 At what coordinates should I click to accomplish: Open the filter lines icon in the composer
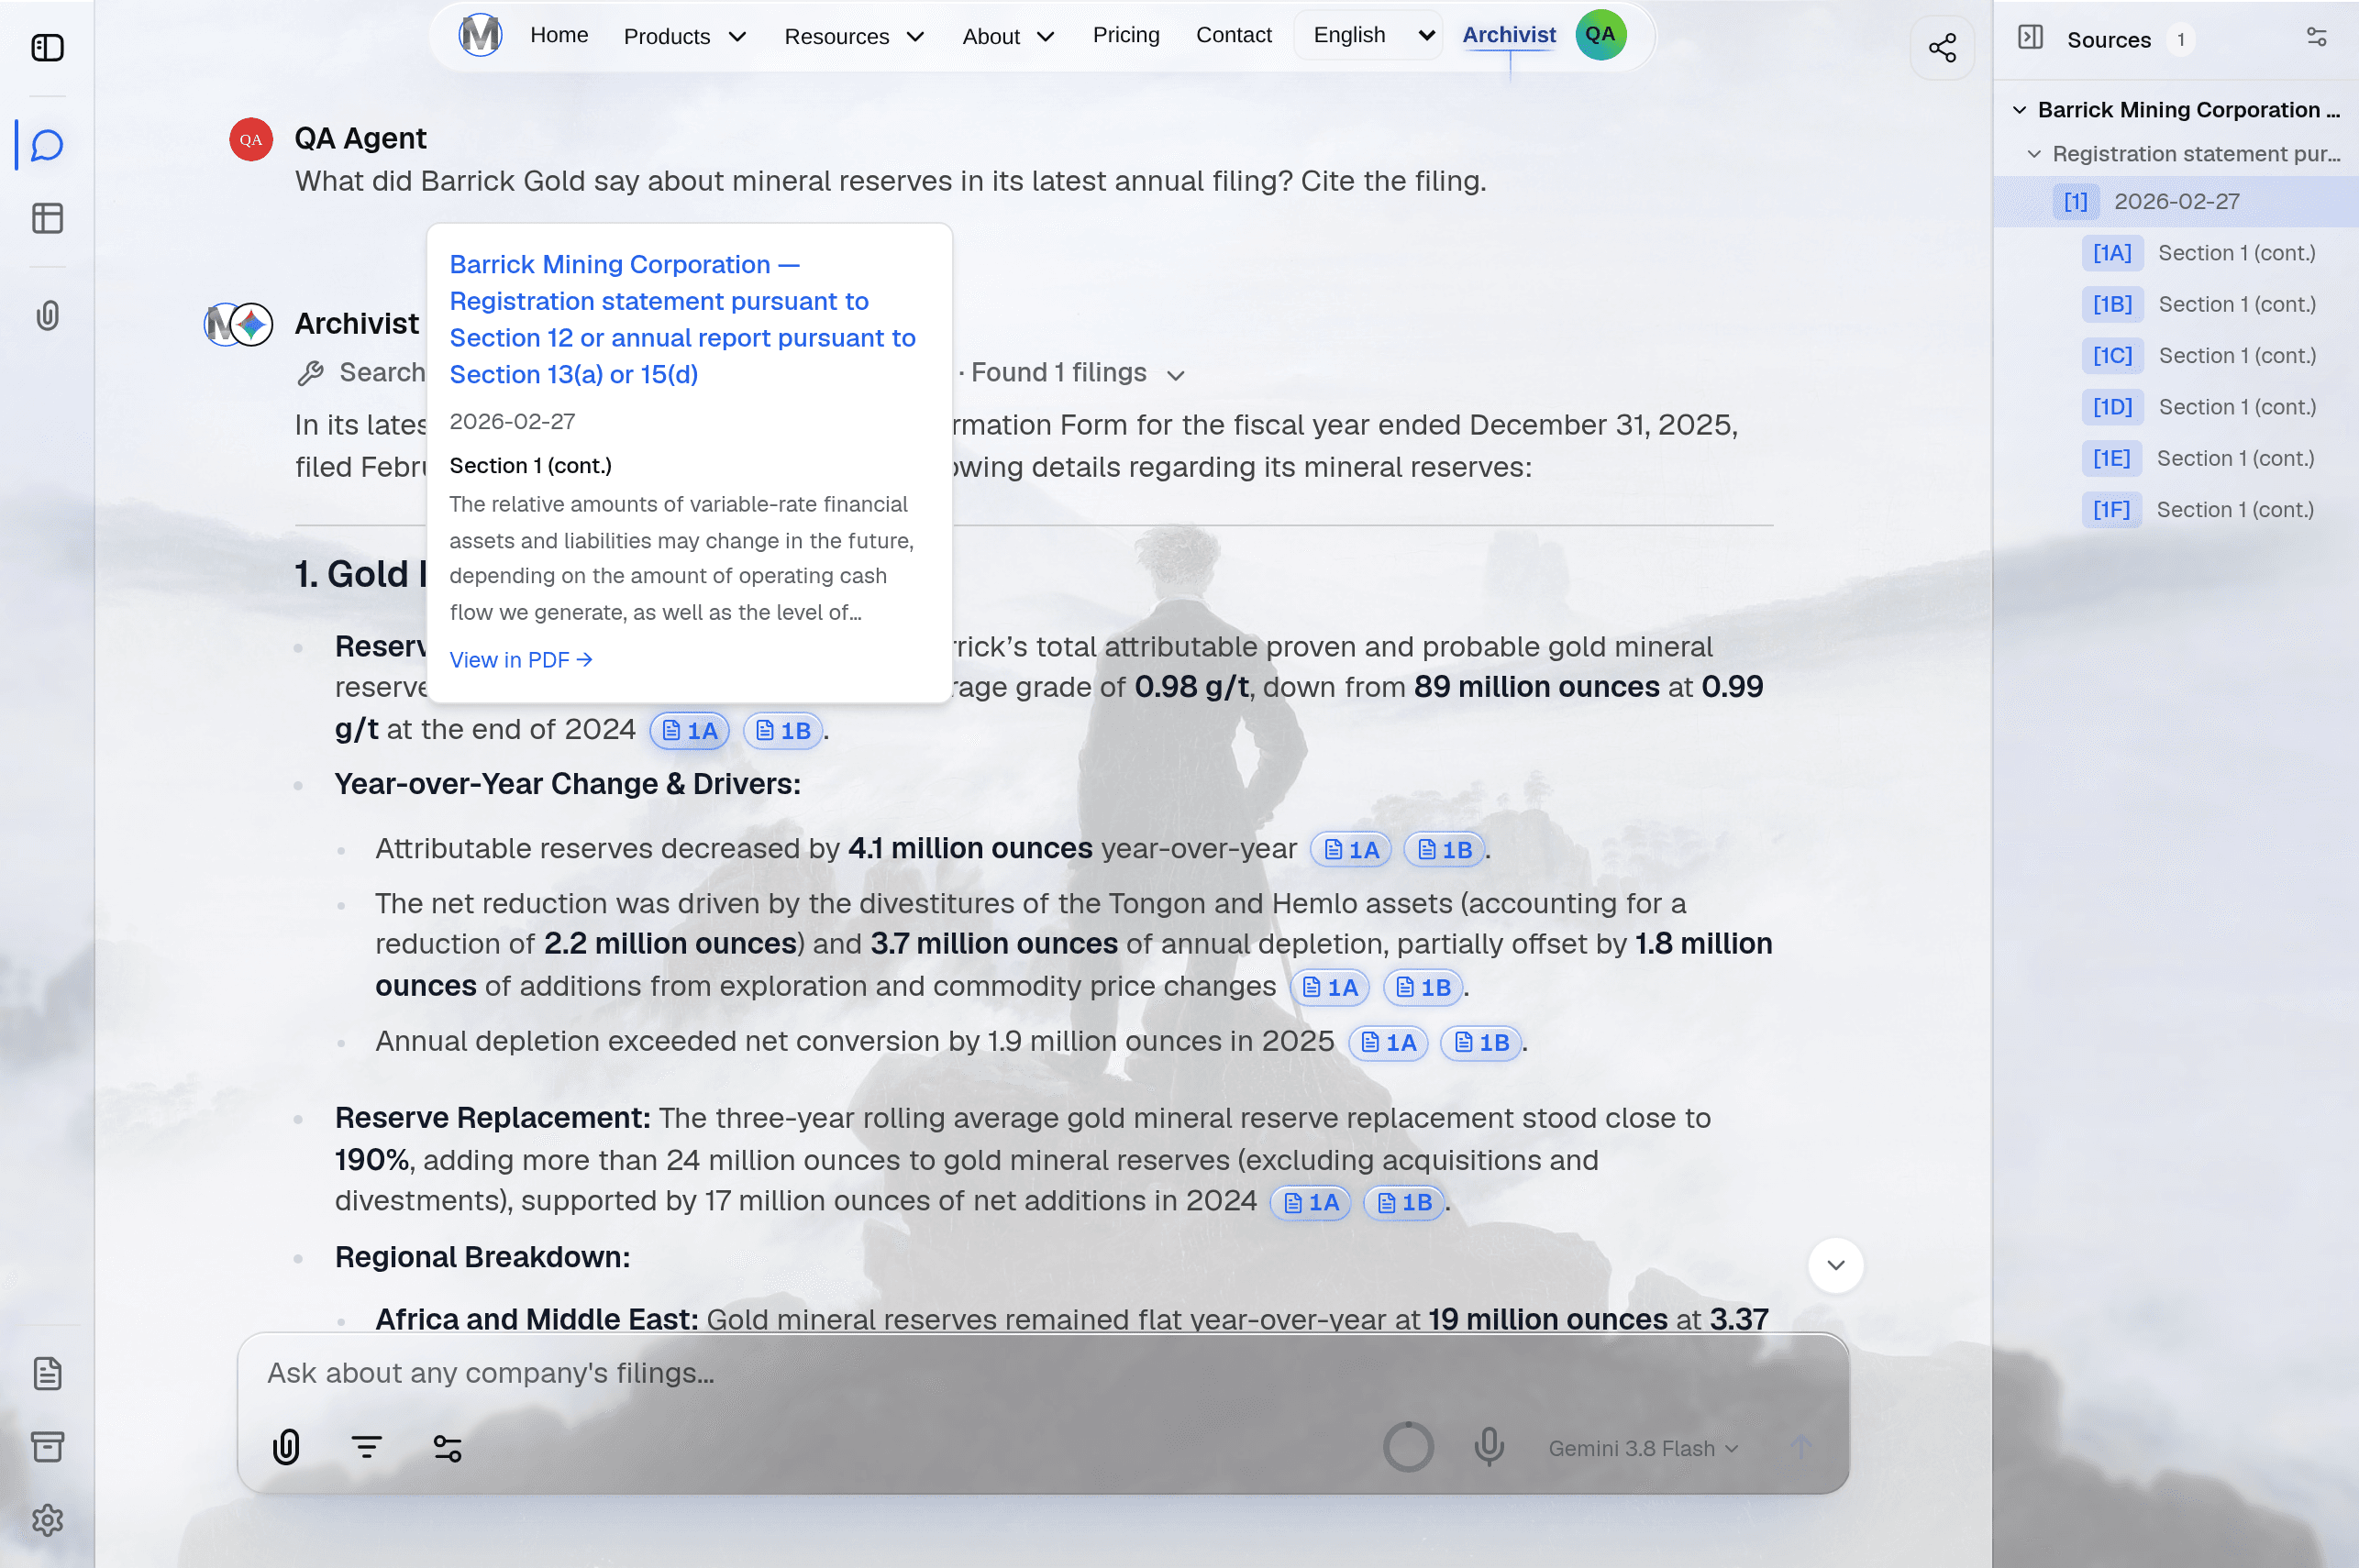(366, 1447)
